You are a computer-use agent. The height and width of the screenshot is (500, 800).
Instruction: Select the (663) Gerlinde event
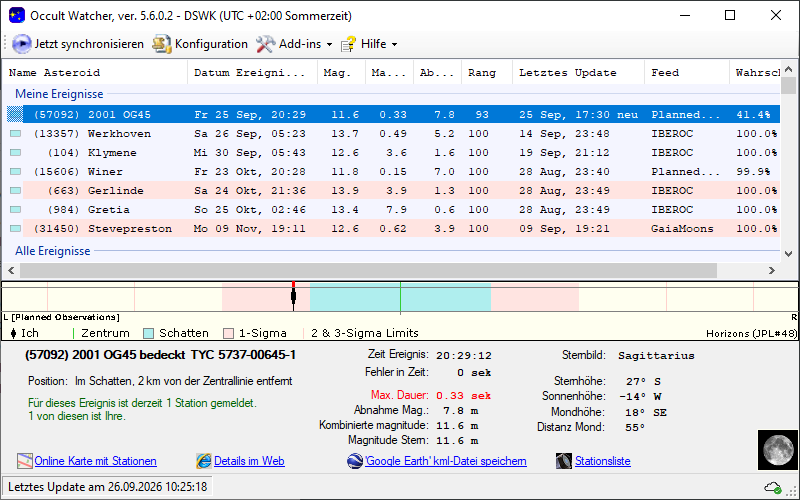(x=392, y=190)
